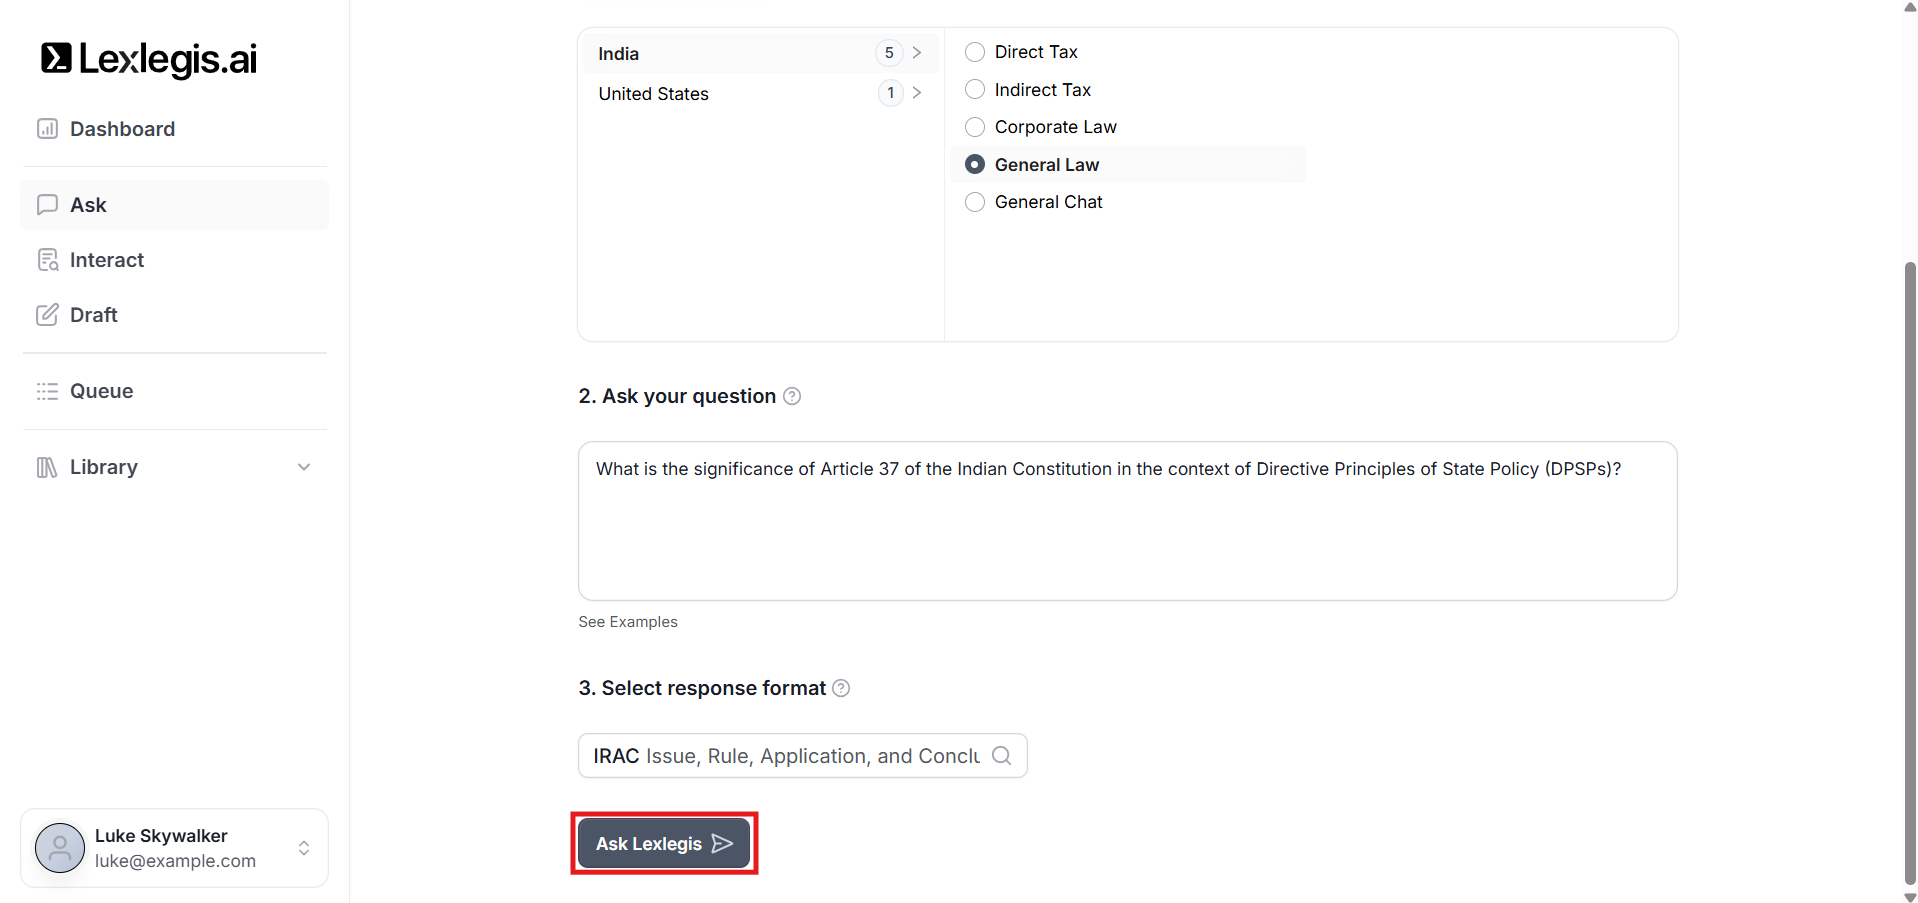The width and height of the screenshot is (1918, 903).
Task: Click the Dashboard chart icon
Action: pos(47,129)
